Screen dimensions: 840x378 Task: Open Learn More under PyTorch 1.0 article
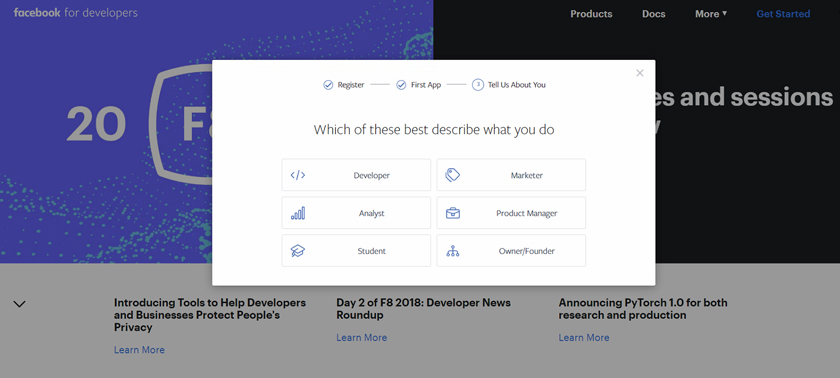[584, 338]
